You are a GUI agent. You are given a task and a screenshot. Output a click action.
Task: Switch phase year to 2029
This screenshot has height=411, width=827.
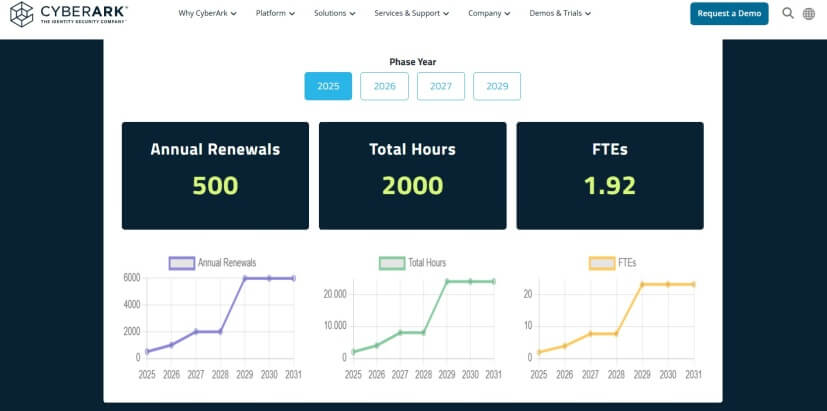click(x=497, y=87)
